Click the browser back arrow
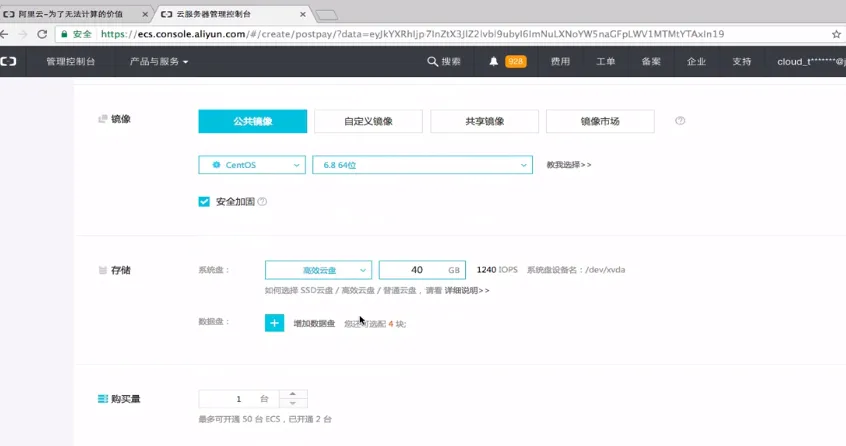The image size is (846, 446). 4,34
